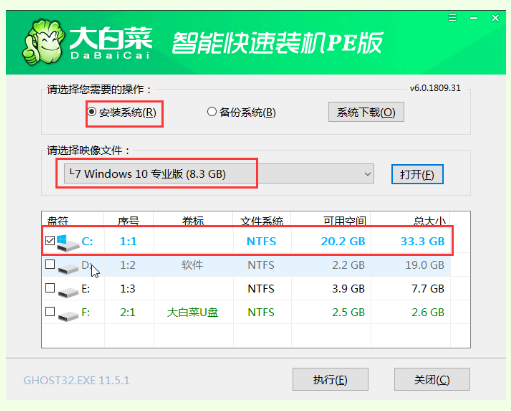Click the 关闭(C) button
511x411 pixels.
432,379
